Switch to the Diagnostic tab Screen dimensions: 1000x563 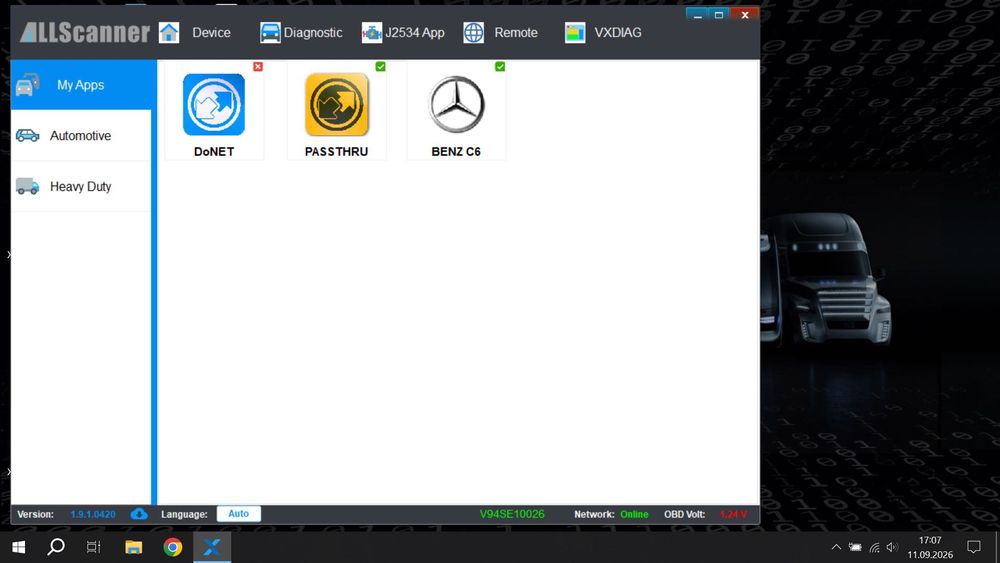[312, 33]
